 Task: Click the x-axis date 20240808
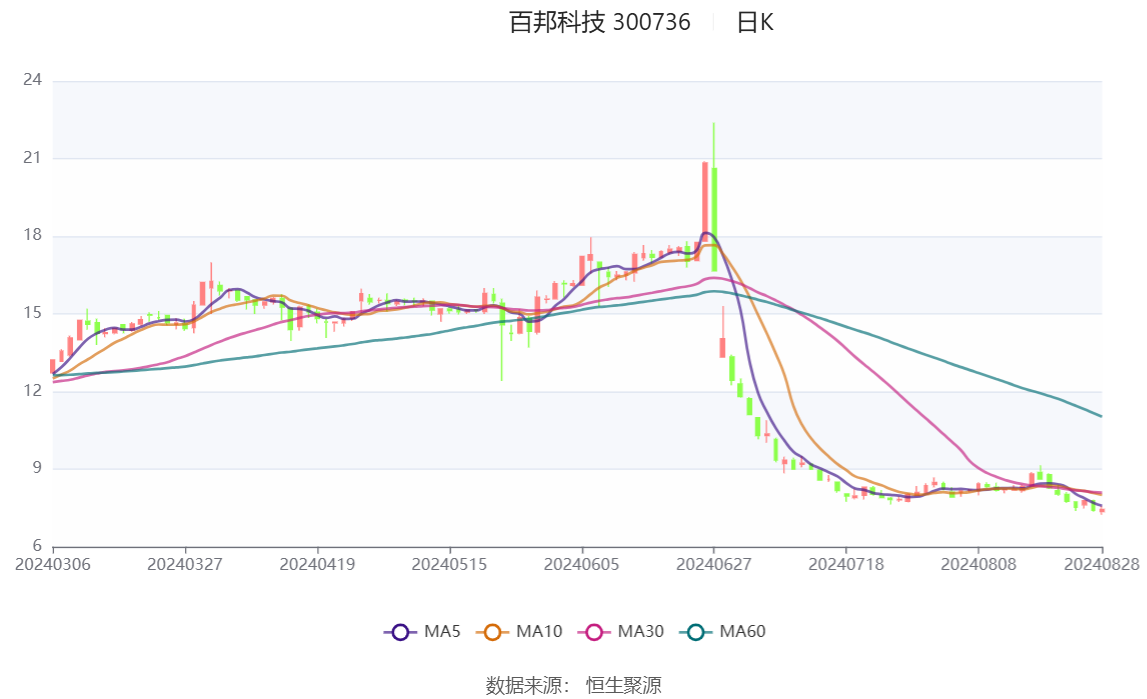(x=979, y=564)
